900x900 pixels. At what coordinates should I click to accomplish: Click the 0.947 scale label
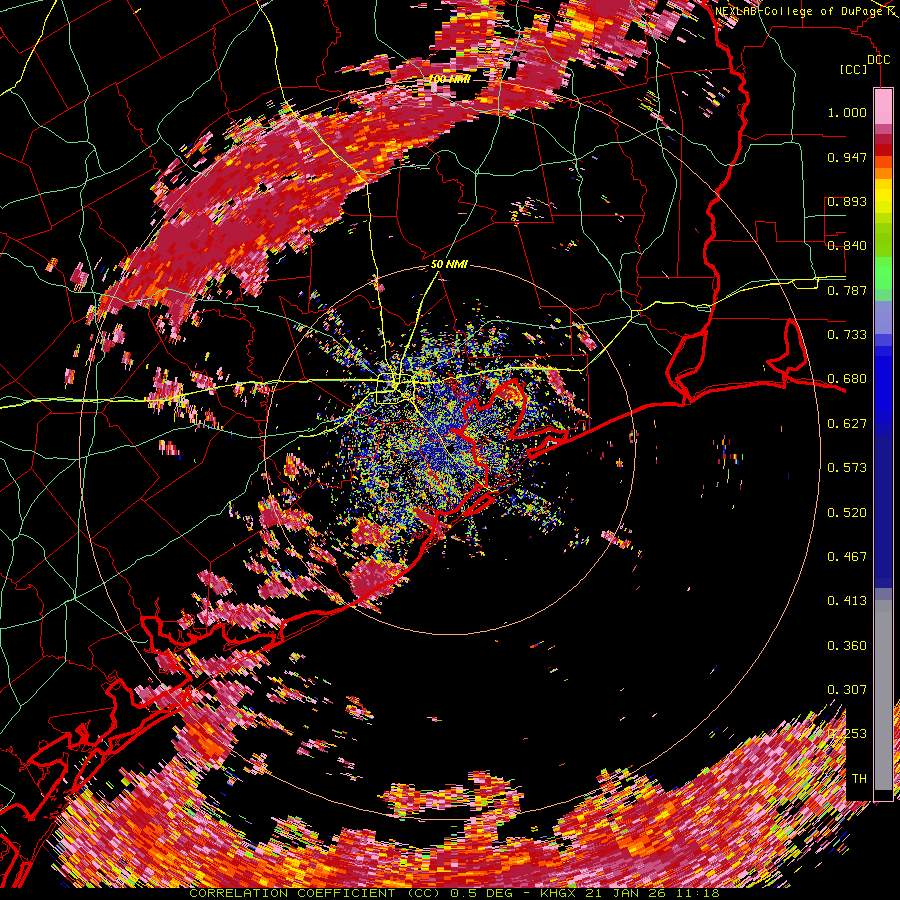pyautogui.click(x=847, y=157)
